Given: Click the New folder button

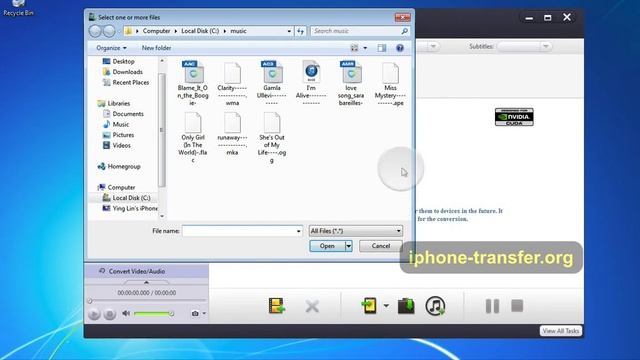Looking at the screenshot, I should tap(156, 48).
